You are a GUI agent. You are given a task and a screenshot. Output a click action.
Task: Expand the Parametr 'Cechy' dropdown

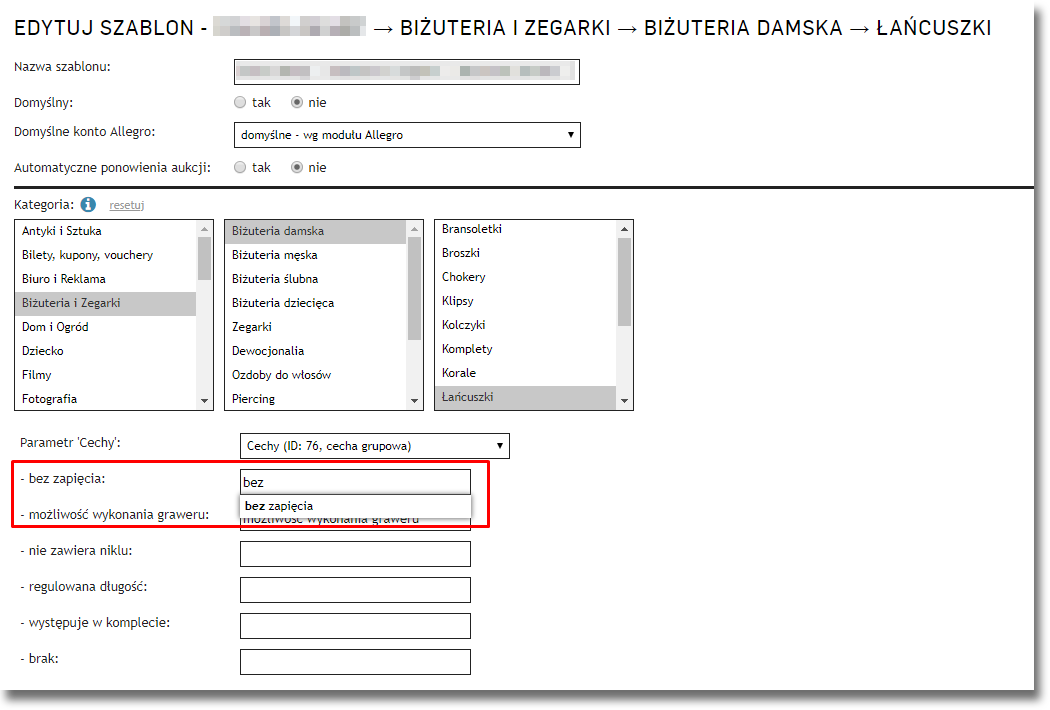pyautogui.click(x=374, y=446)
